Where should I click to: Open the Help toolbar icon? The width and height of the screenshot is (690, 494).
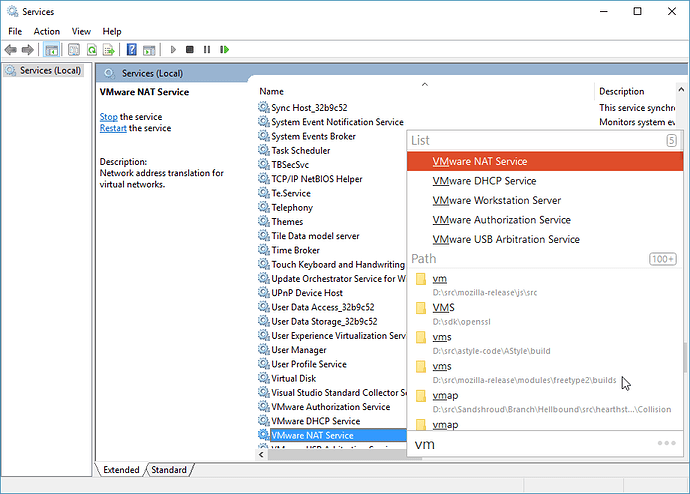[x=132, y=50]
